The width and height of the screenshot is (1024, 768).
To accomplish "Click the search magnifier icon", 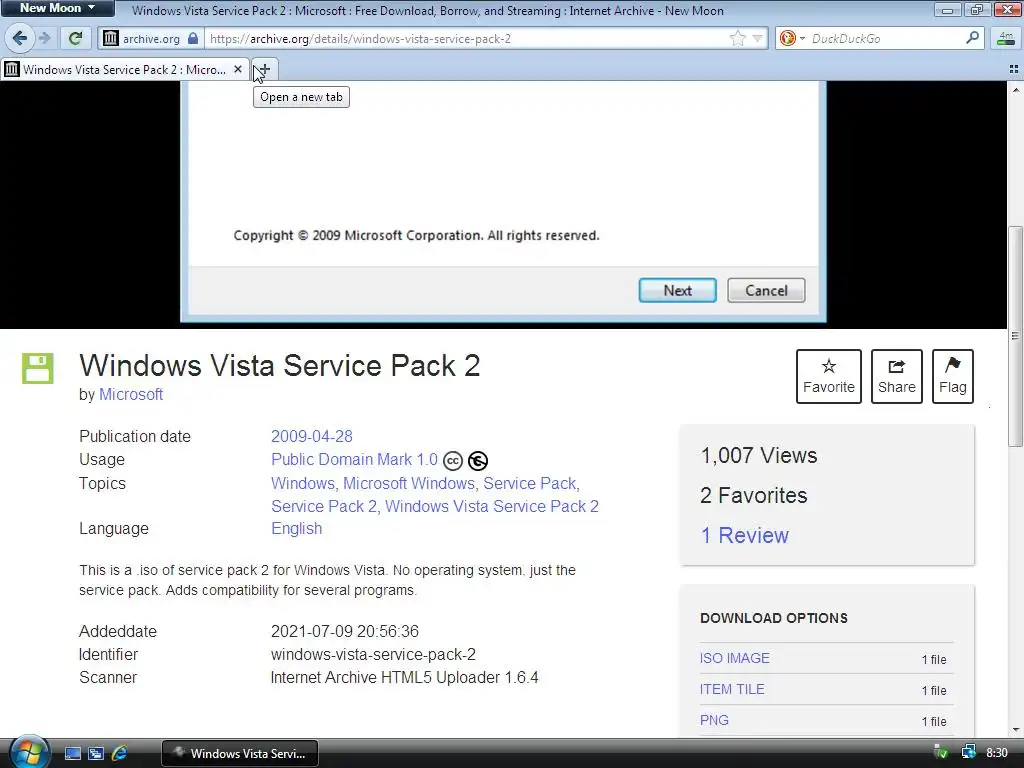I will [x=972, y=38].
